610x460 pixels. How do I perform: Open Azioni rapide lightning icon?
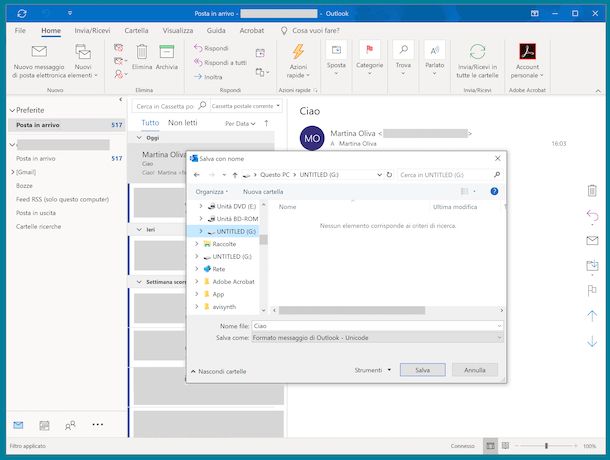tap(298, 51)
